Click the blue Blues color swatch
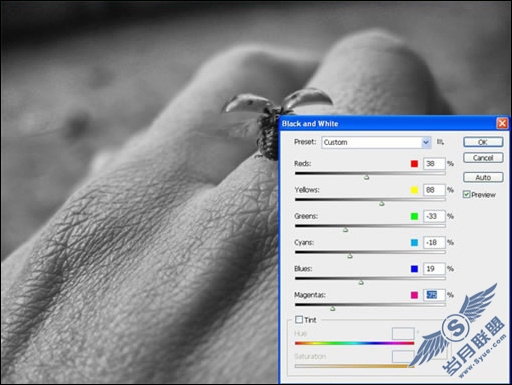Screen dimensions: 512x385 pos(414,269)
